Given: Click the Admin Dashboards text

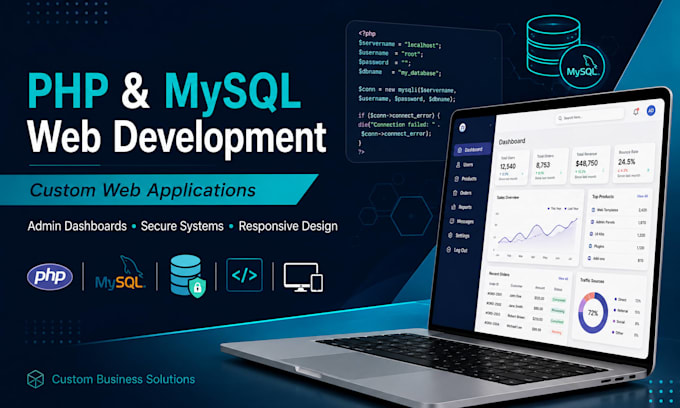Looking at the screenshot, I should [x=77, y=226].
